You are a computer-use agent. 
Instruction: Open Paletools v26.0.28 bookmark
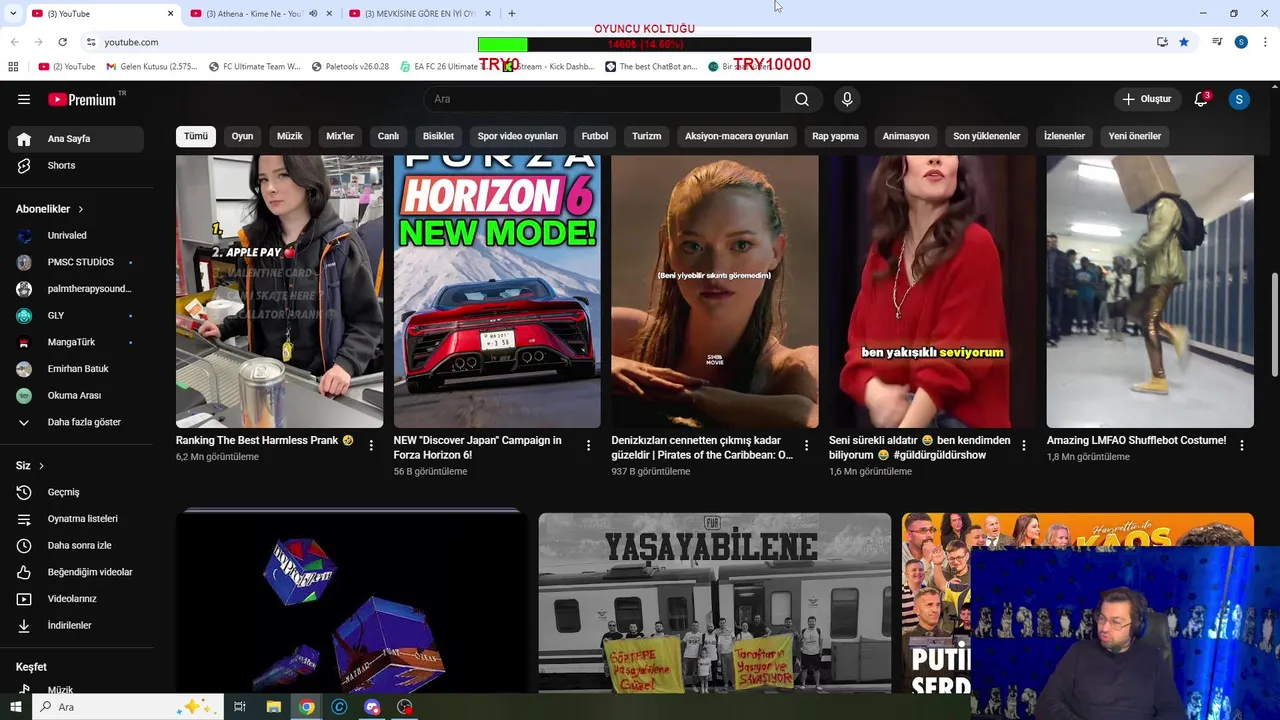pos(350,67)
